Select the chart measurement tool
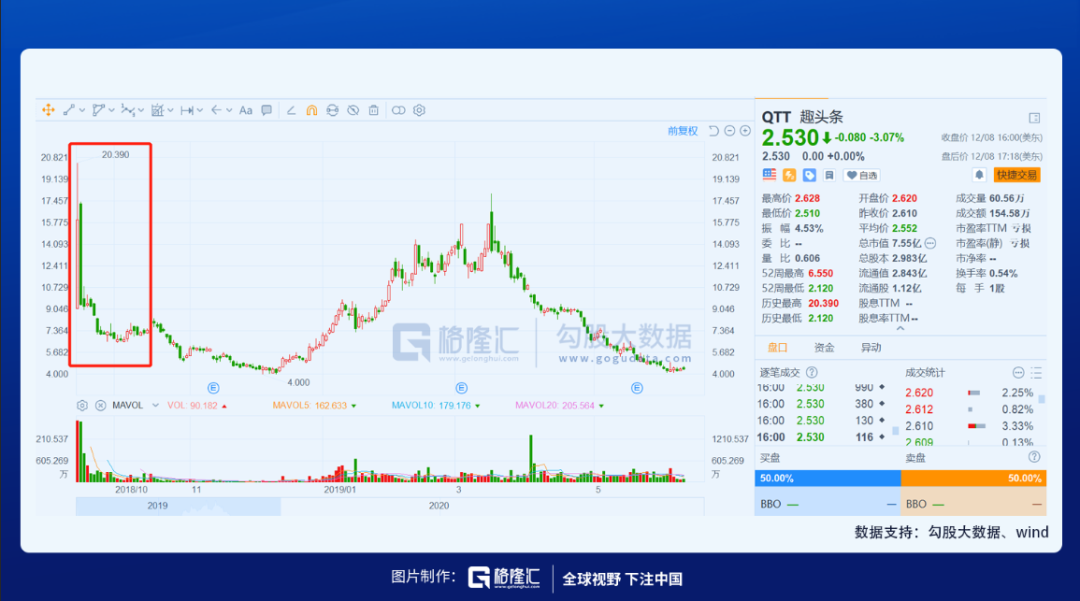This screenshot has height=601, width=1080. pos(157,110)
